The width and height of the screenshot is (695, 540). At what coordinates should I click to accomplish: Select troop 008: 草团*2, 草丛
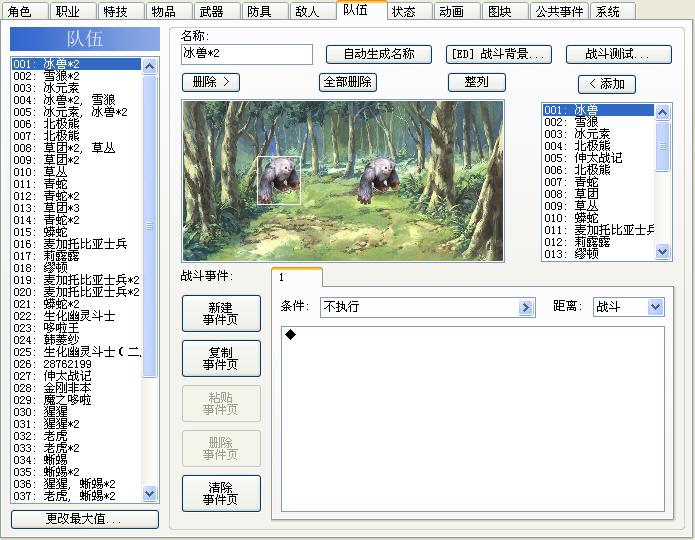76,148
